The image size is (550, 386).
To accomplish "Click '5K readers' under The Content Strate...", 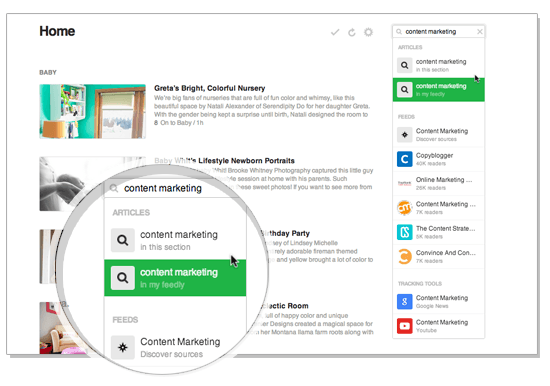I will click(429, 237).
